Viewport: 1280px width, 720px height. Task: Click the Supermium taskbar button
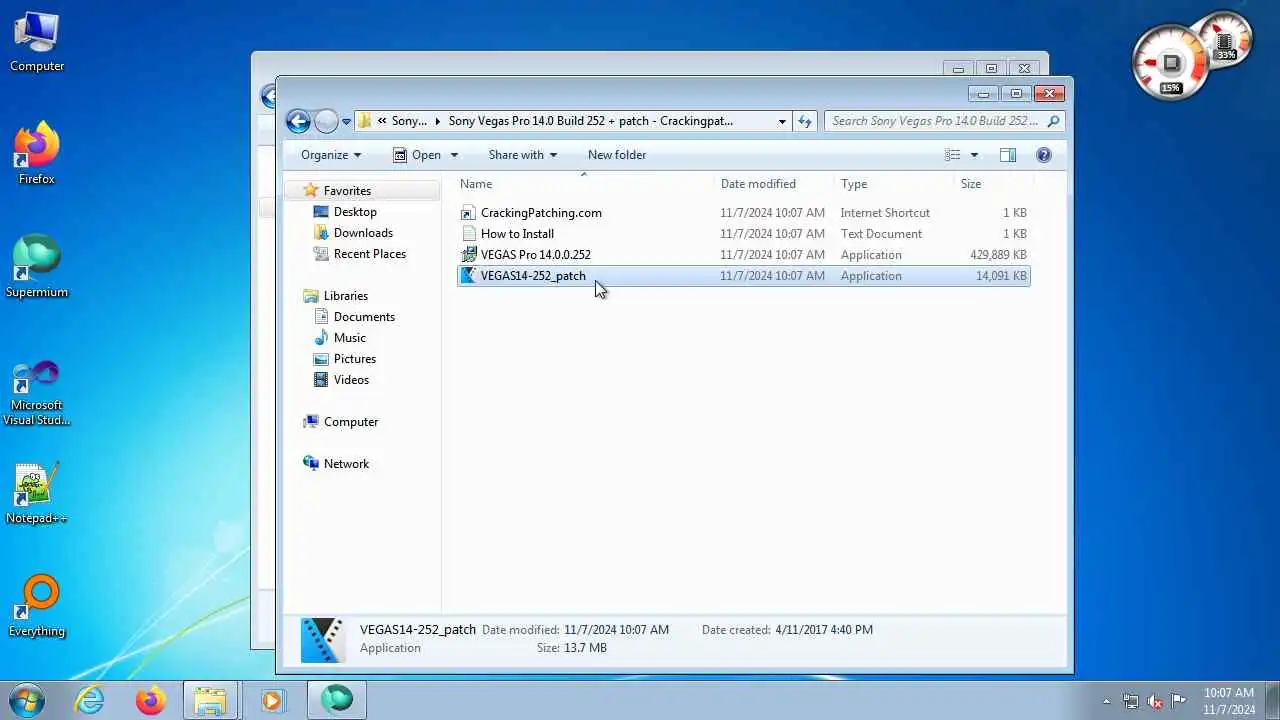(337, 700)
